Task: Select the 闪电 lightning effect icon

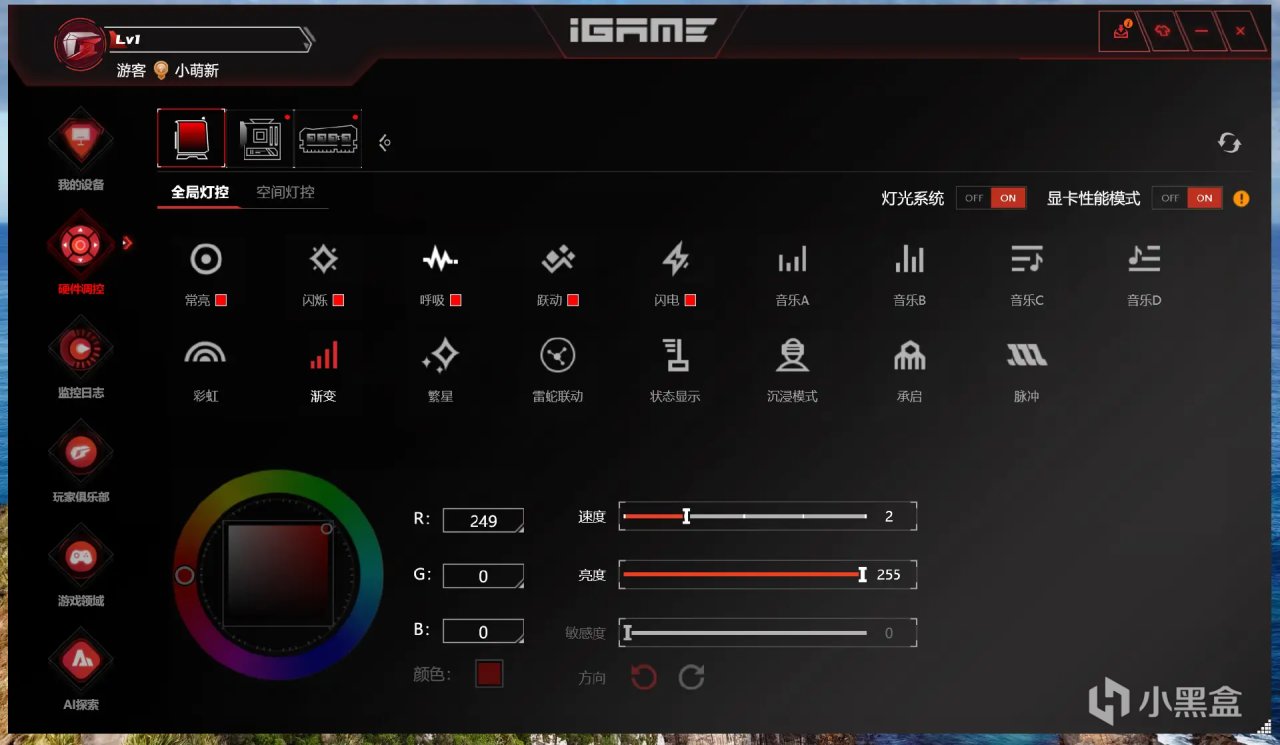Action: pyautogui.click(x=675, y=260)
